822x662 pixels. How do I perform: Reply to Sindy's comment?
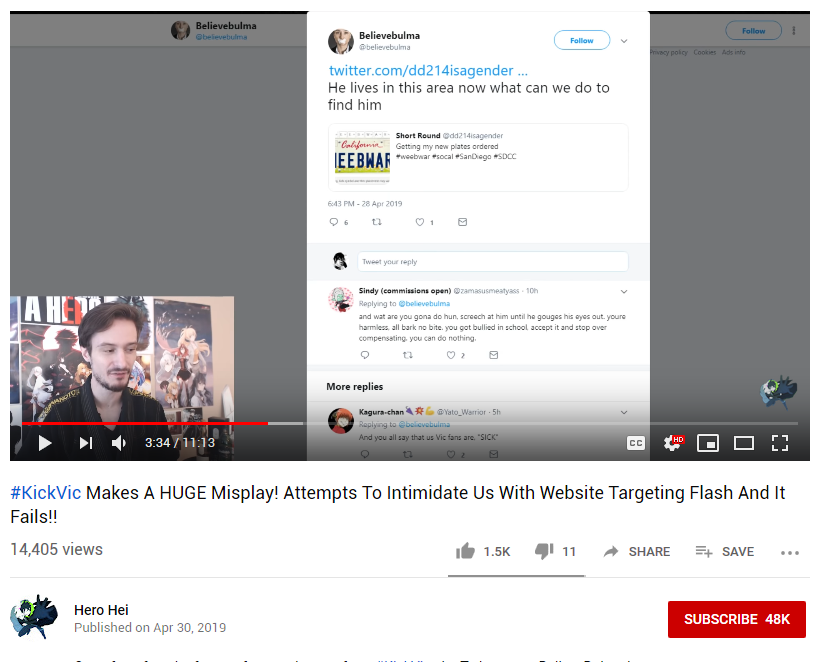click(365, 355)
